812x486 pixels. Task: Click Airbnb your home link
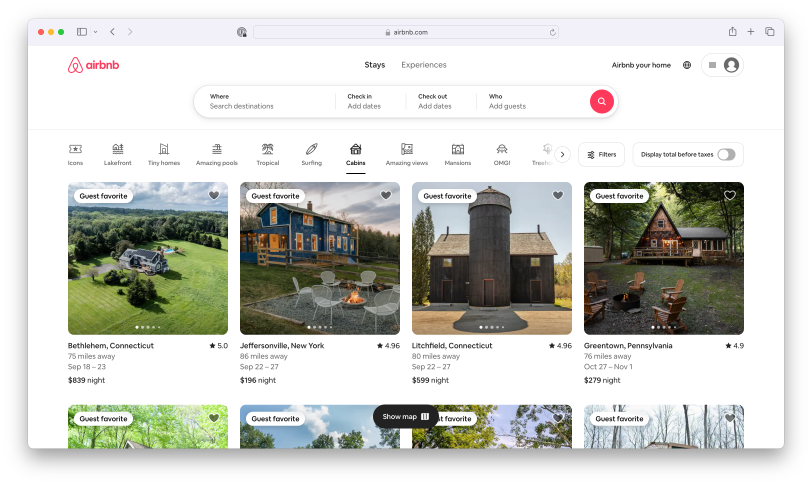click(x=641, y=65)
